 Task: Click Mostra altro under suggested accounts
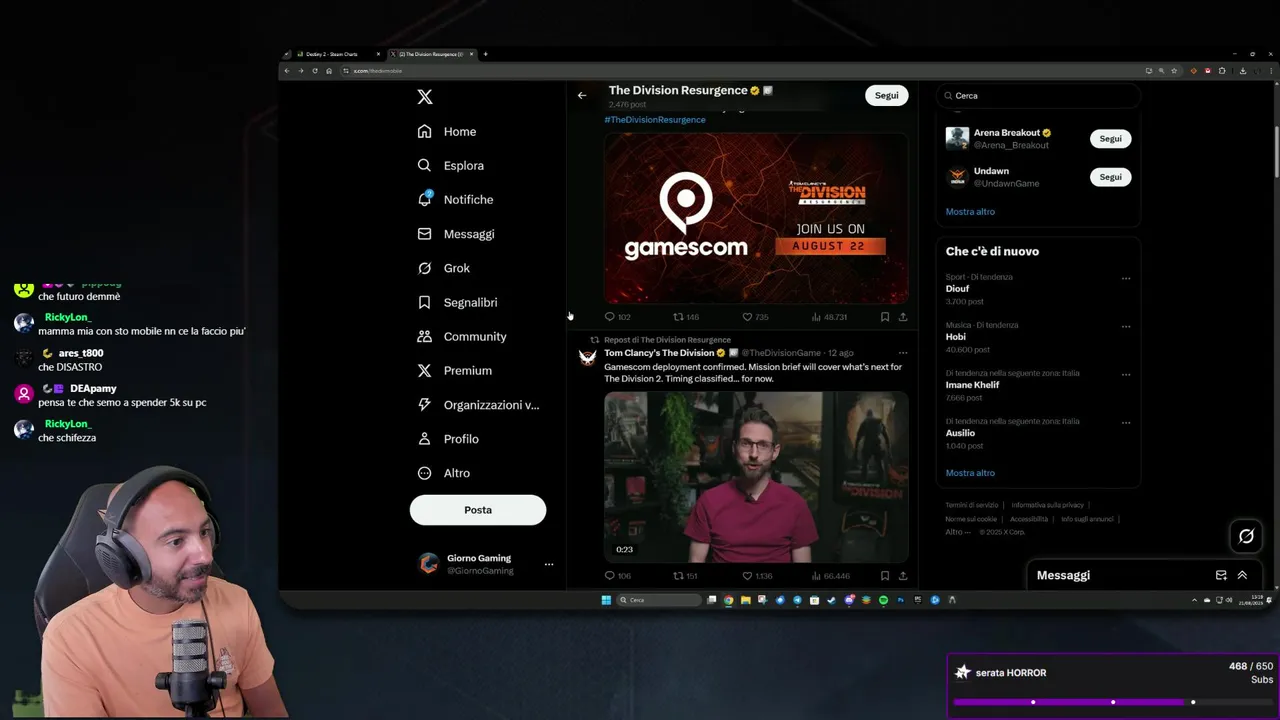[970, 212]
